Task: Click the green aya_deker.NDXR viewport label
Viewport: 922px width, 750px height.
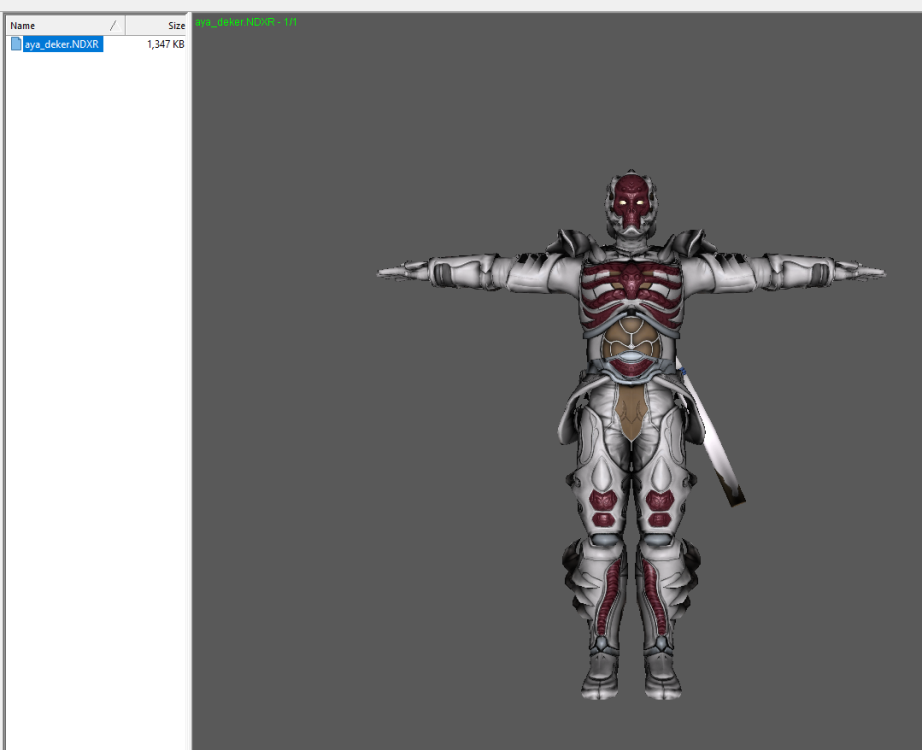Action: click(246, 22)
